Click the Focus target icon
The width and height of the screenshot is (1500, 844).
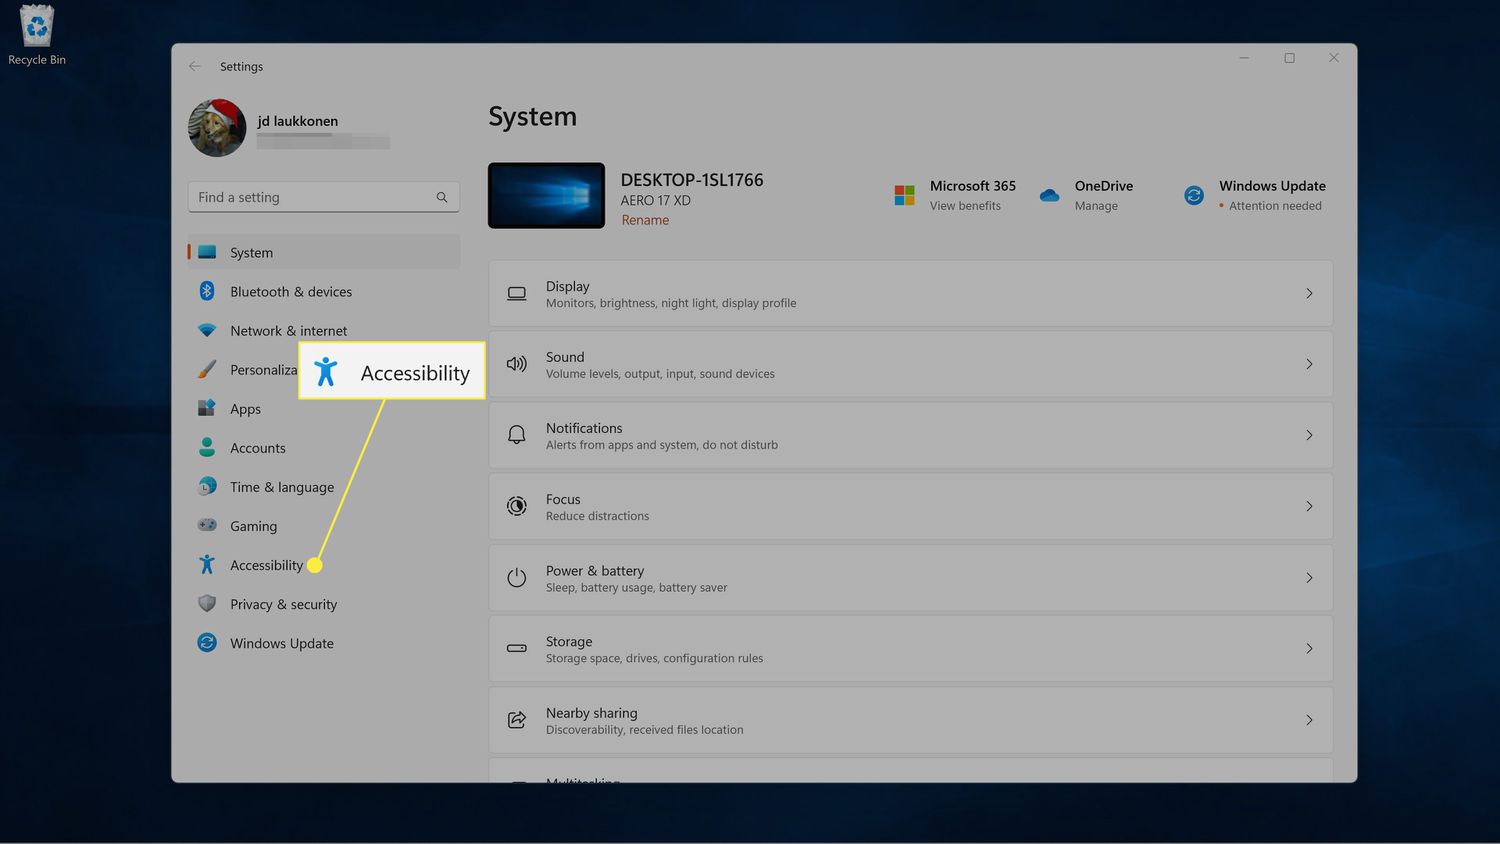coord(517,506)
